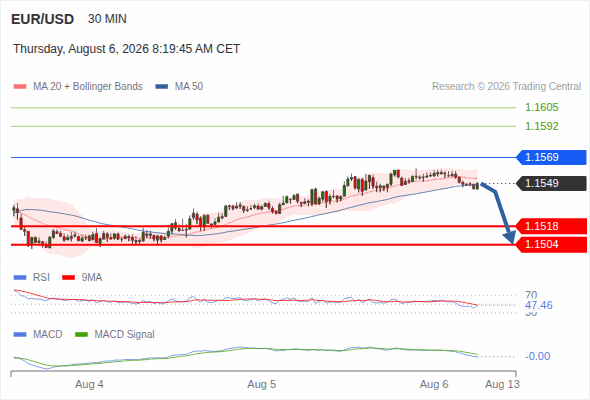Click the 30 MIN timeframe label
This screenshot has height=400, width=590.
pos(107,19)
